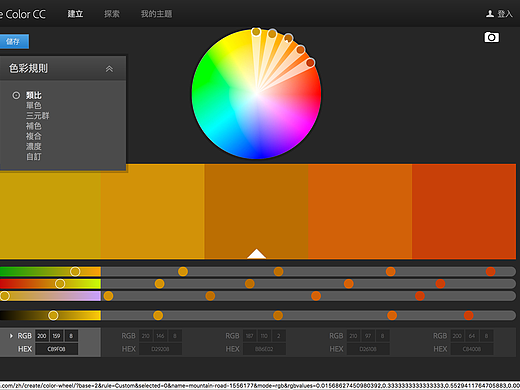The height and width of the screenshot is (390, 520).
Task: Click the G field showing 146
Action: (160, 336)
